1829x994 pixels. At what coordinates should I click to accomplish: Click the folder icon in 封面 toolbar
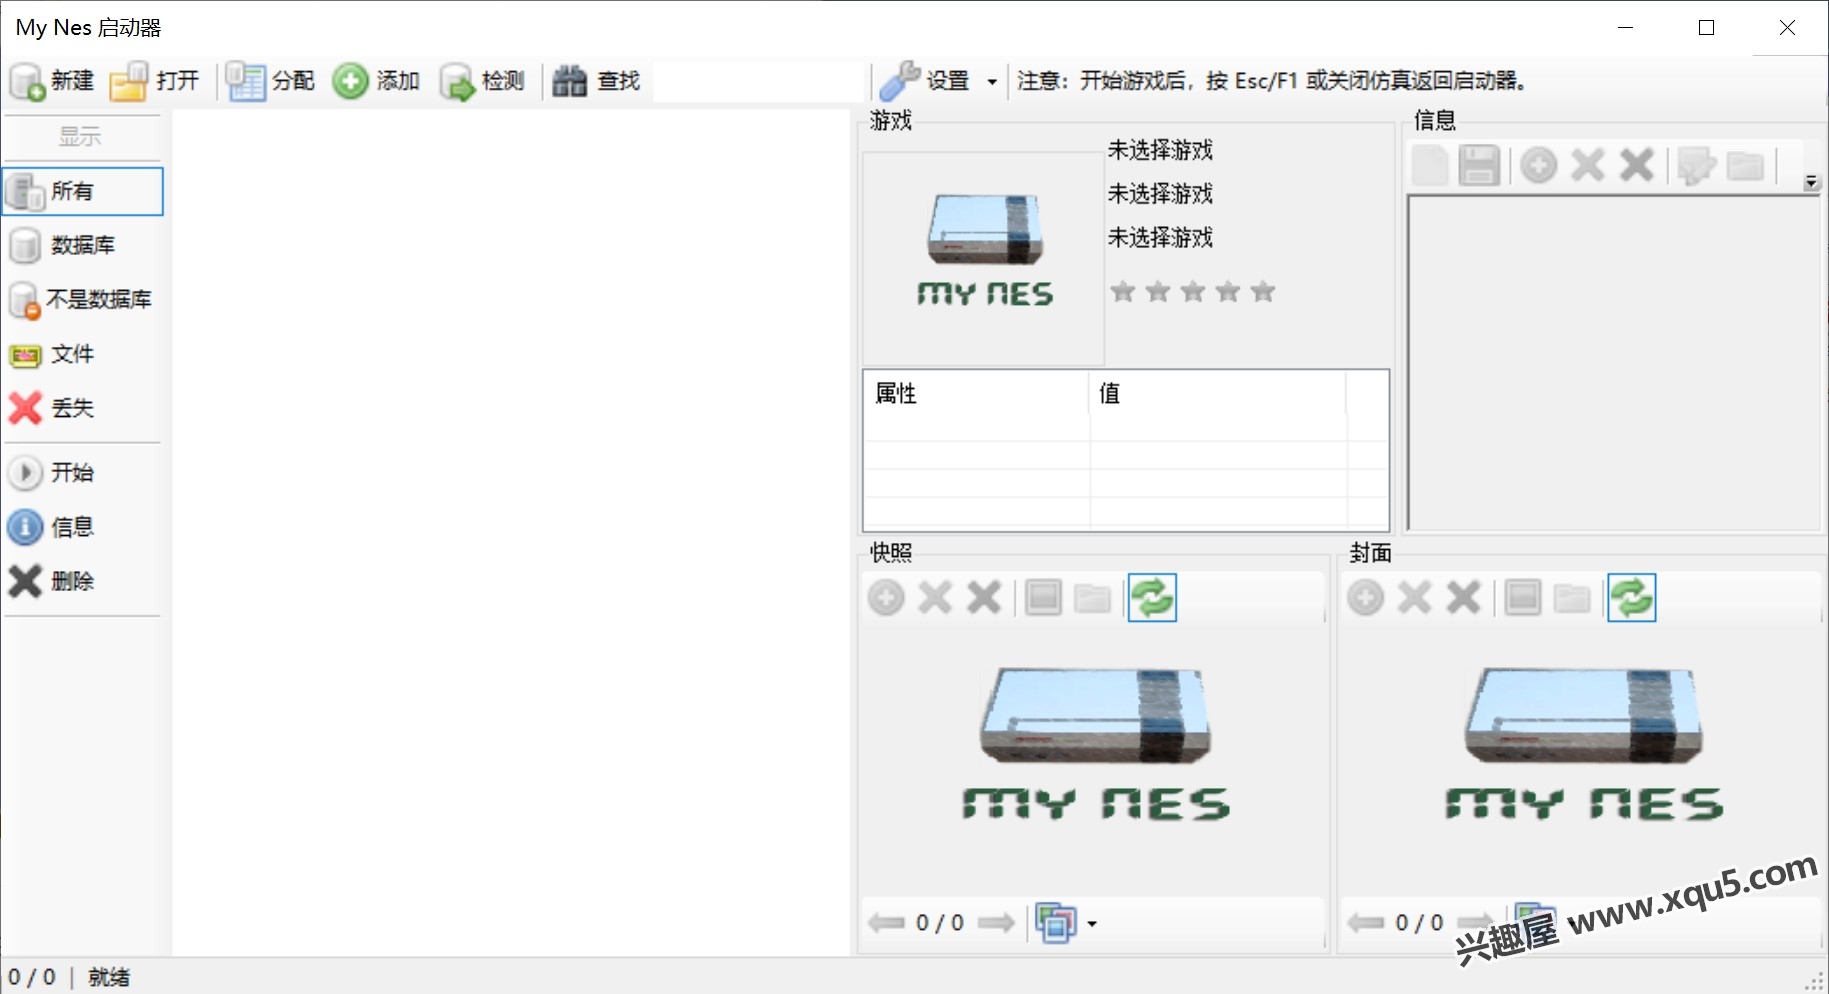1572,598
